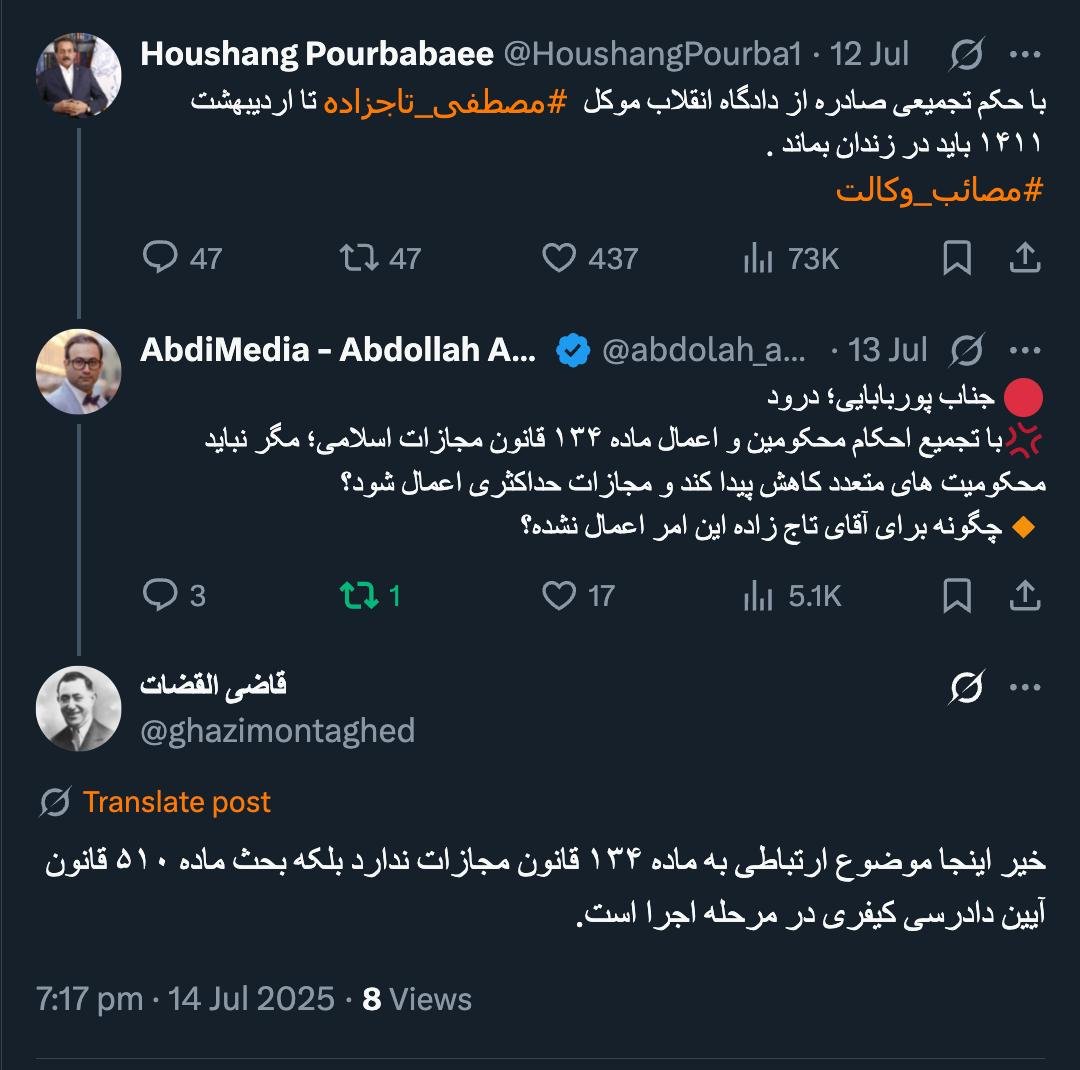
Task: View analytics showing 5.1K views
Action: (759, 596)
